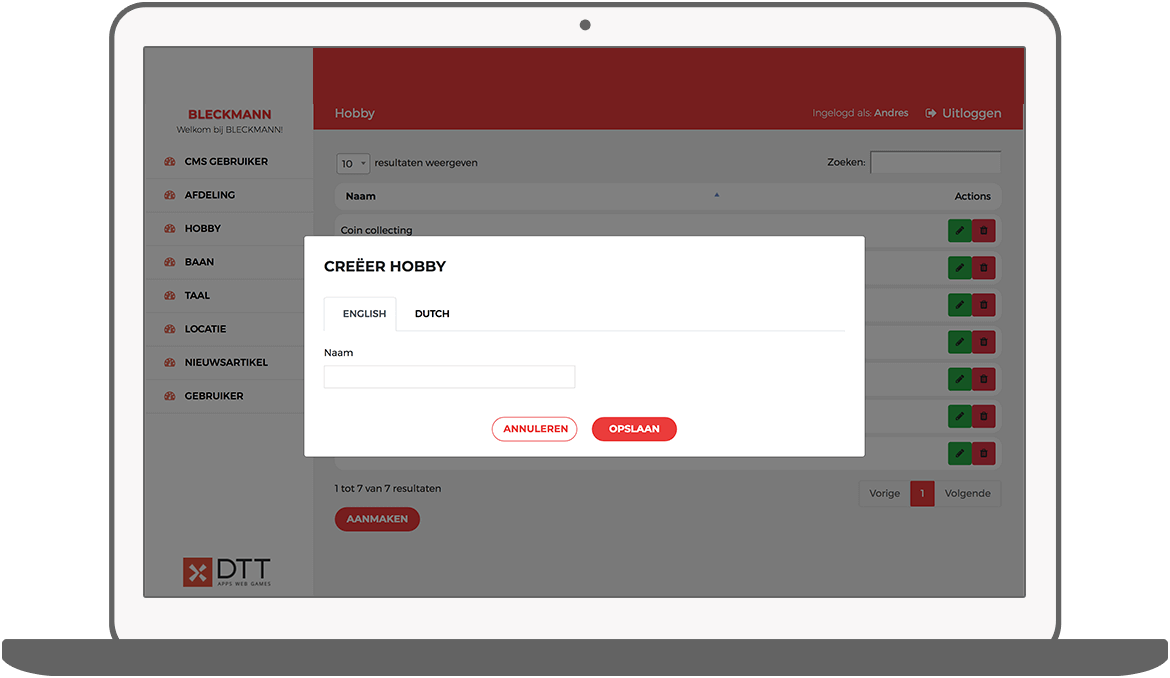
Task: Sort by the Naam column arrow
Action: point(716,195)
